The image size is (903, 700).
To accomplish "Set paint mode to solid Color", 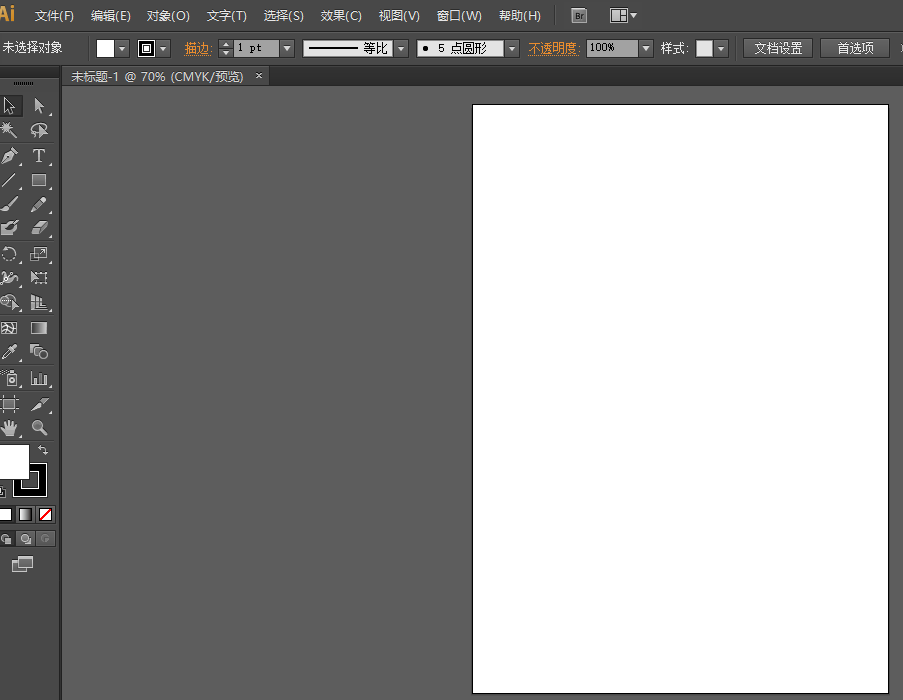I will click(x=5, y=515).
